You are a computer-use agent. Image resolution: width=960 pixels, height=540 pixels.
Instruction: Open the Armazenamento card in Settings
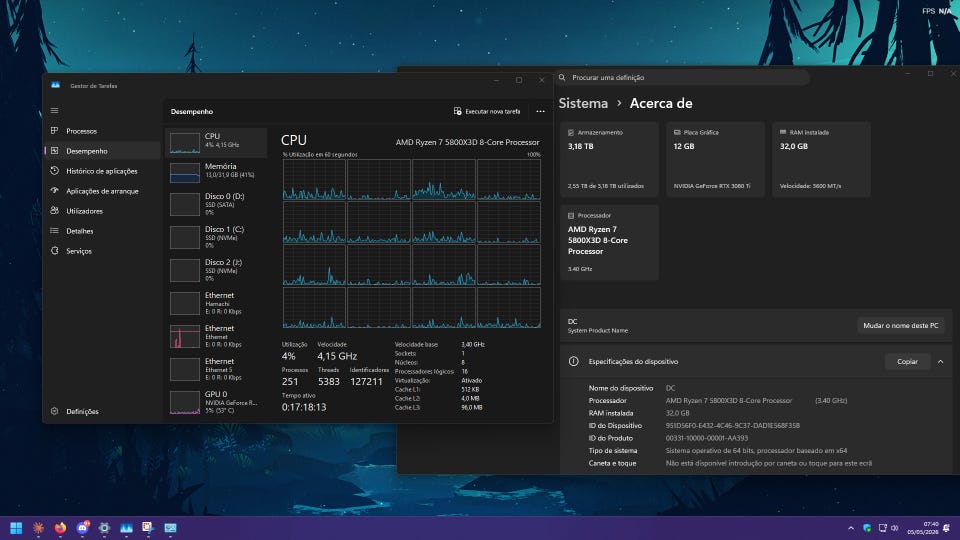pos(609,159)
